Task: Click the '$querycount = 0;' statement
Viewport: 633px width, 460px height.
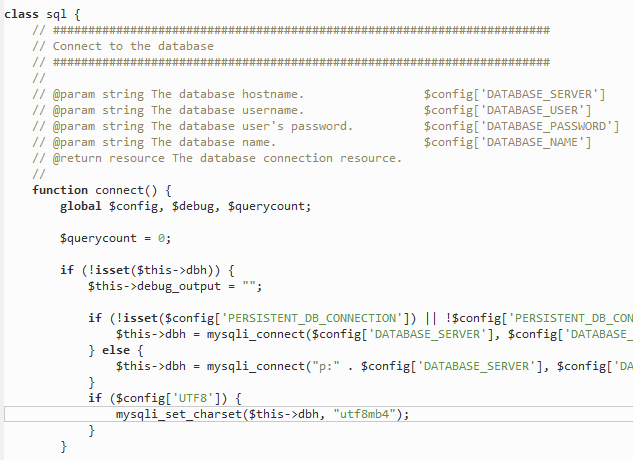Action: tap(115, 239)
